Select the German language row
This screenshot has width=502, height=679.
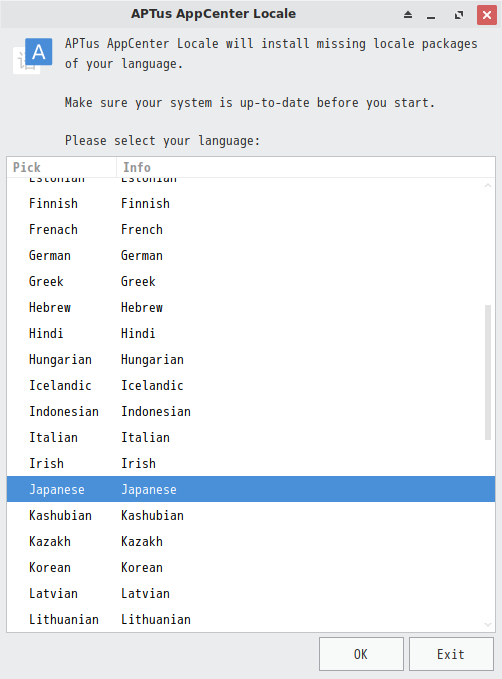point(251,255)
